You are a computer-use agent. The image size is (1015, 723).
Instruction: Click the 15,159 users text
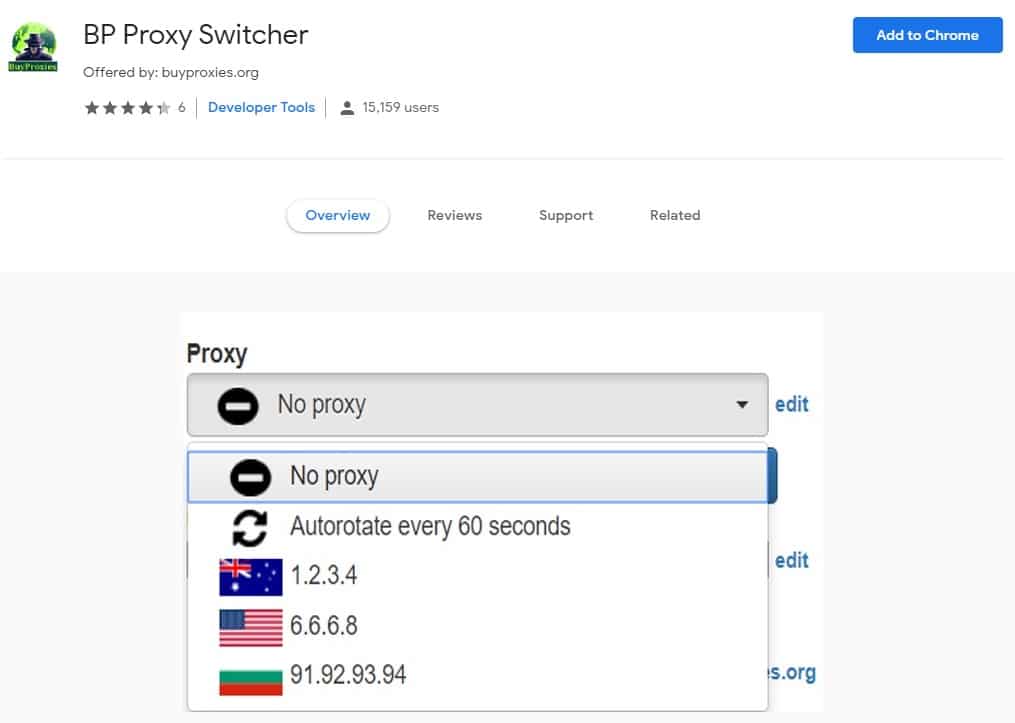click(x=401, y=107)
